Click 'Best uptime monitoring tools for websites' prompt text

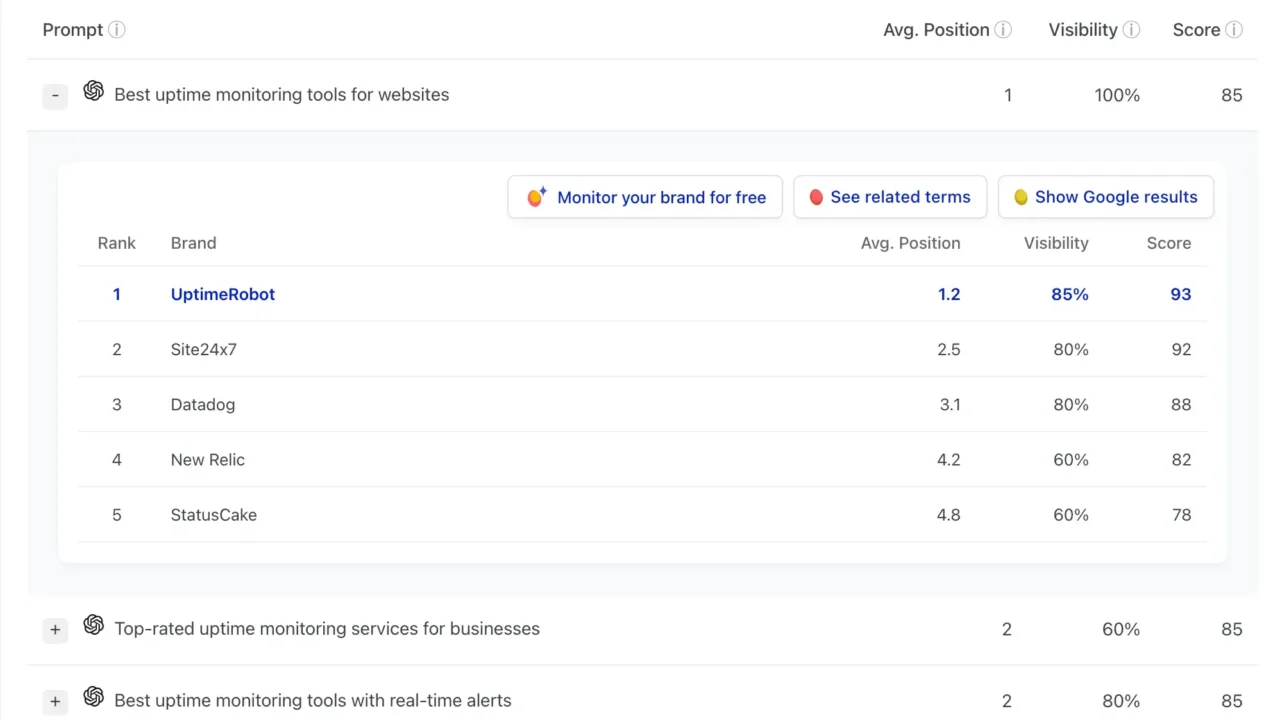click(x=282, y=95)
